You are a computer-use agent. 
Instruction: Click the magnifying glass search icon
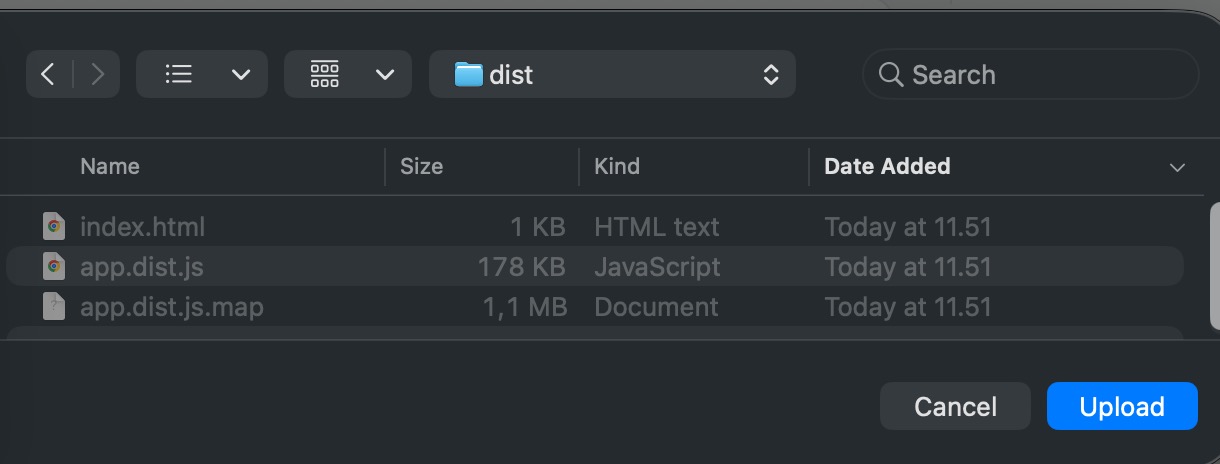click(x=890, y=74)
